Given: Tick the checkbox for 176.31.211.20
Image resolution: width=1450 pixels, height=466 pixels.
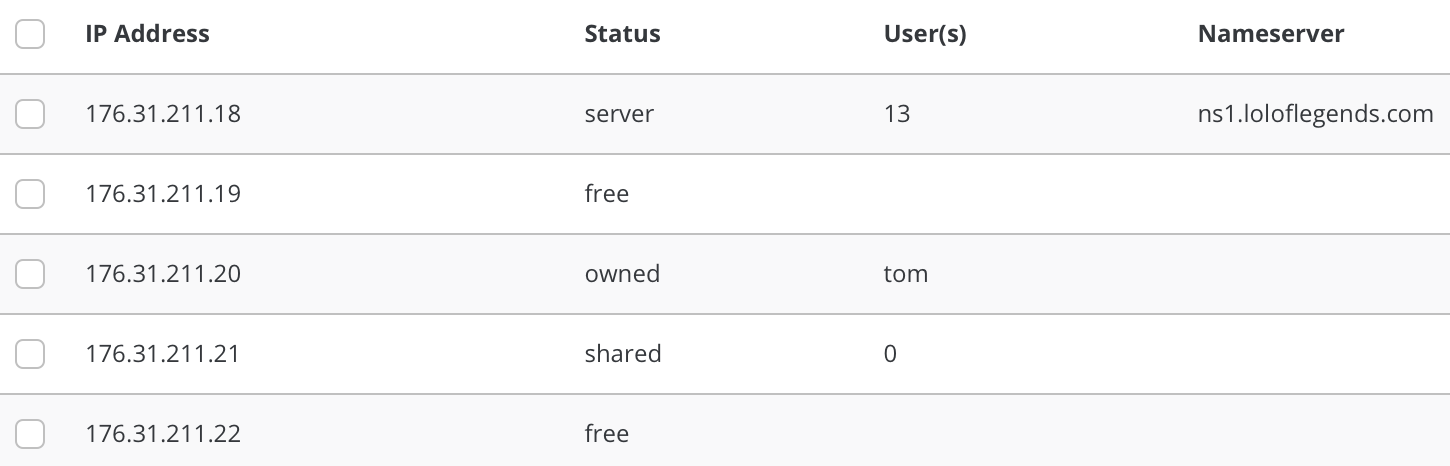Looking at the screenshot, I should 30,274.
